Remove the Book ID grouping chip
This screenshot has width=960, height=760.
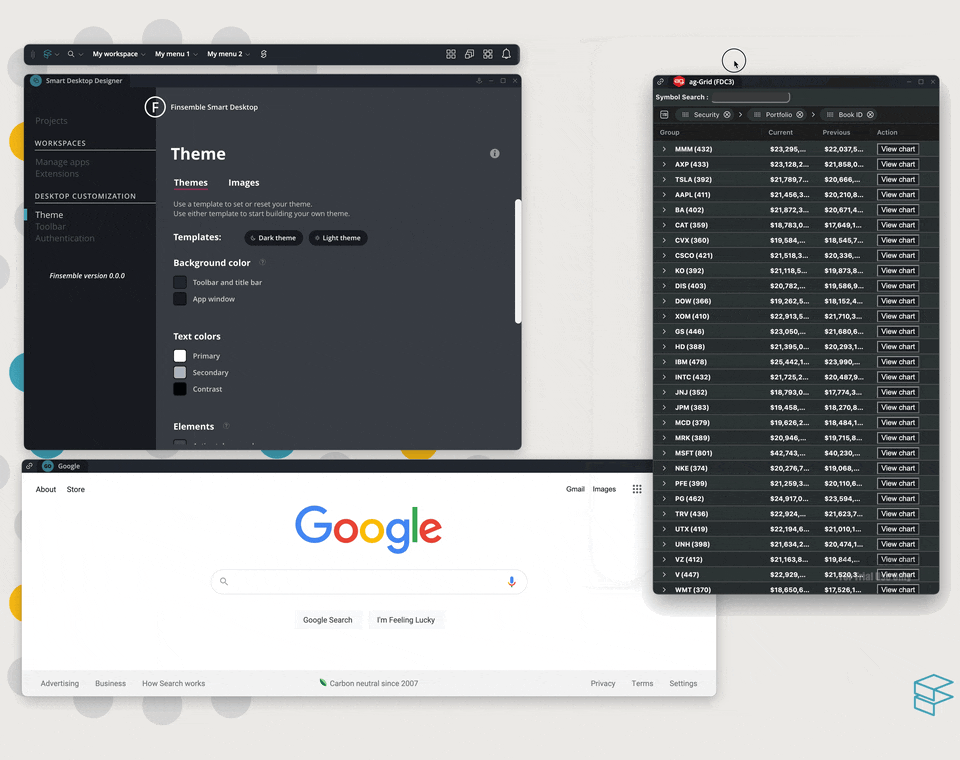[870, 115]
